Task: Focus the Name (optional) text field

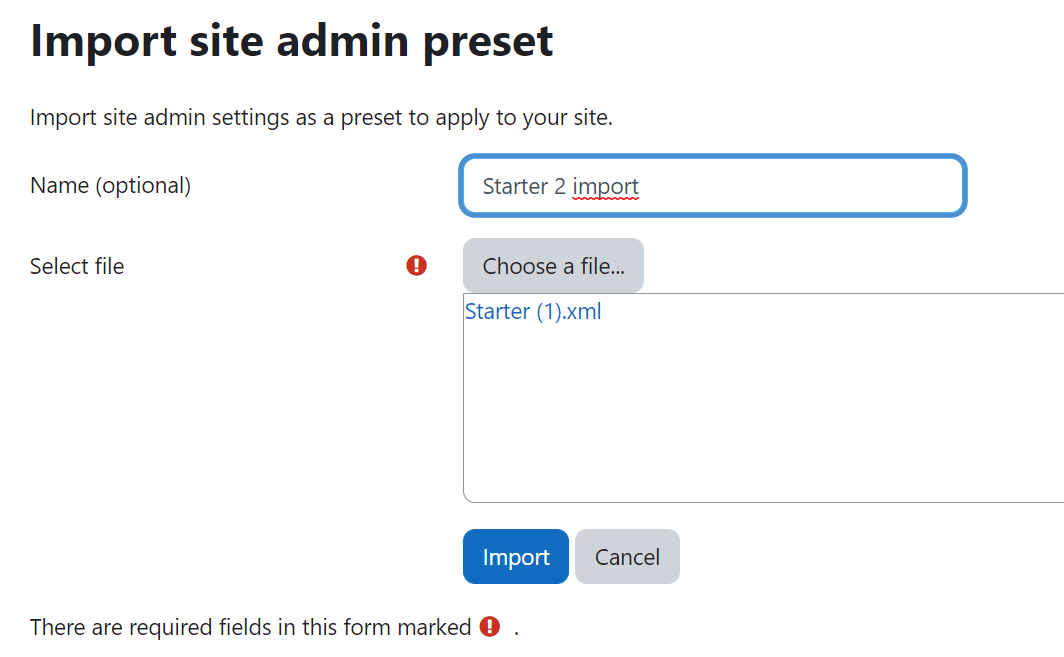Action: [712, 185]
